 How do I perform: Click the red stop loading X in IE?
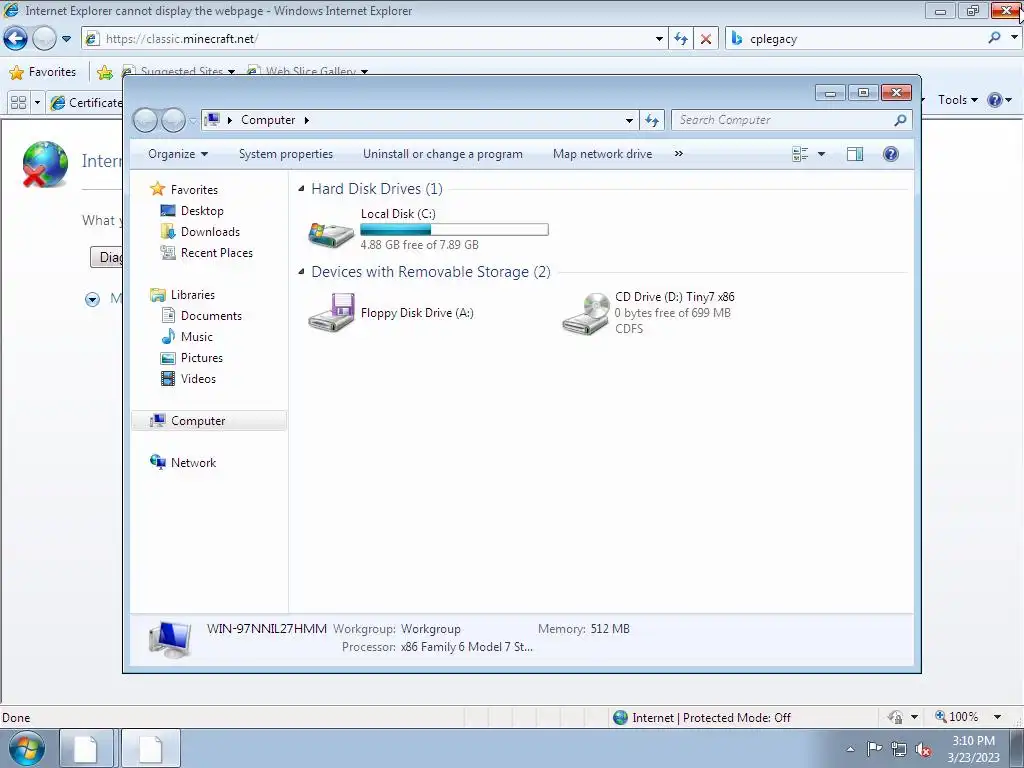pos(706,39)
